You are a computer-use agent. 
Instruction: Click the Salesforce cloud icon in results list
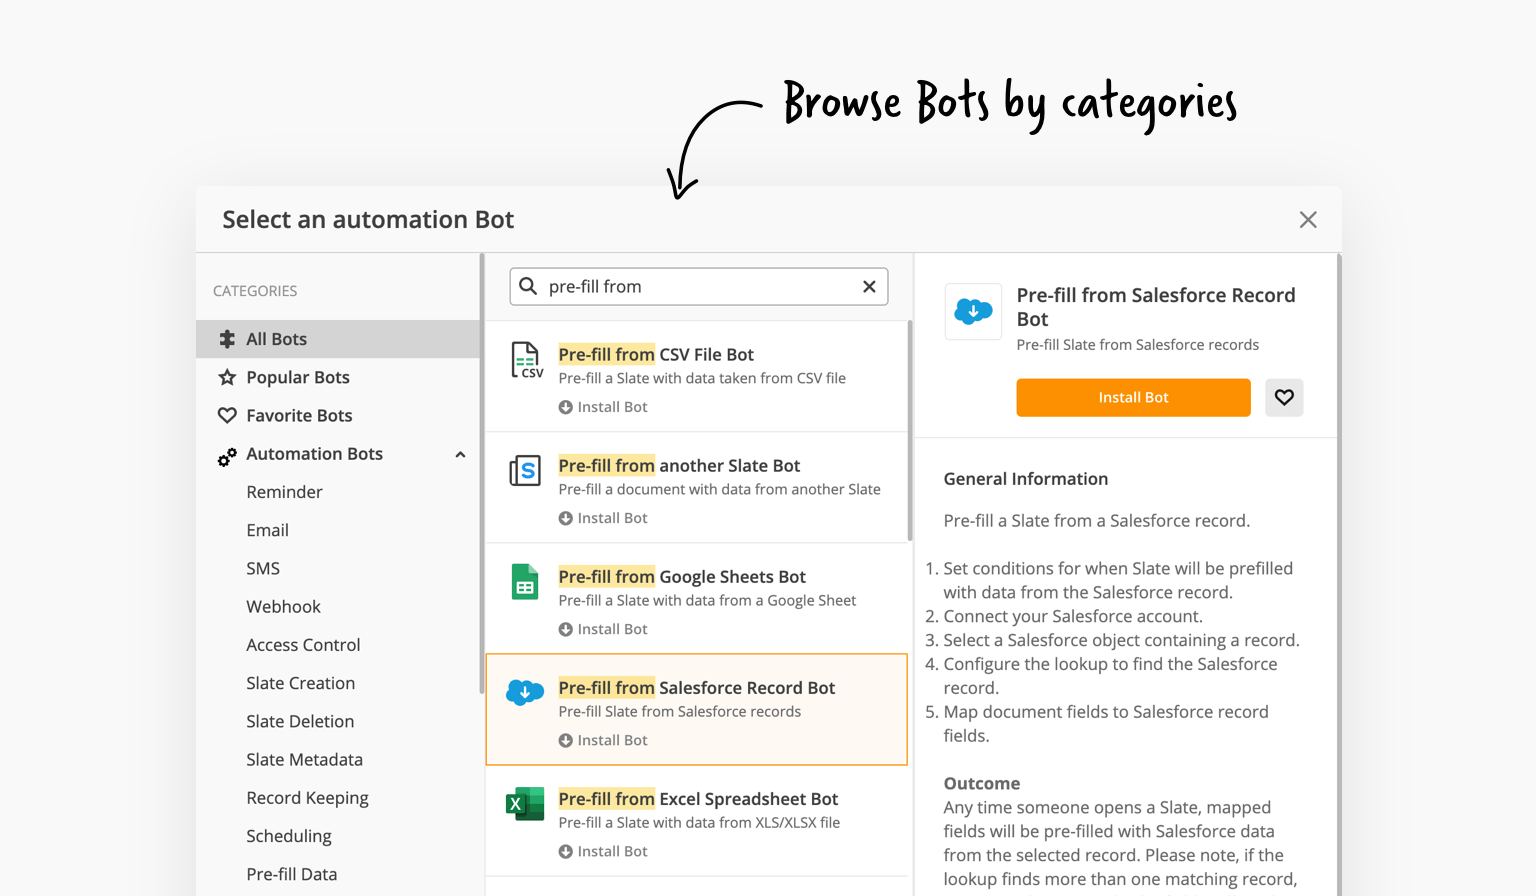(x=525, y=692)
